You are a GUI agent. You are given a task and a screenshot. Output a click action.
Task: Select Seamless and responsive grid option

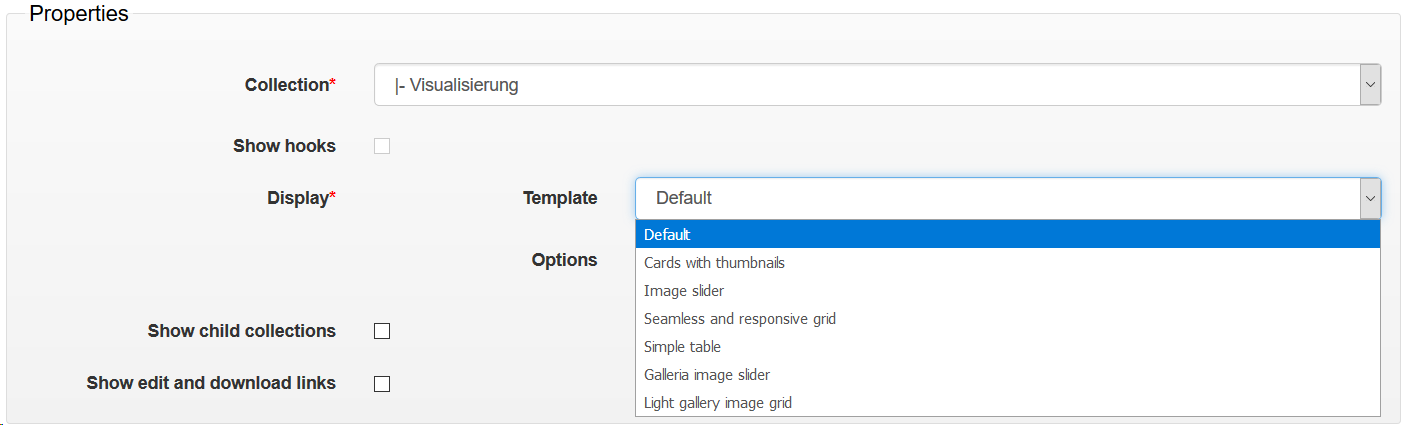point(740,319)
